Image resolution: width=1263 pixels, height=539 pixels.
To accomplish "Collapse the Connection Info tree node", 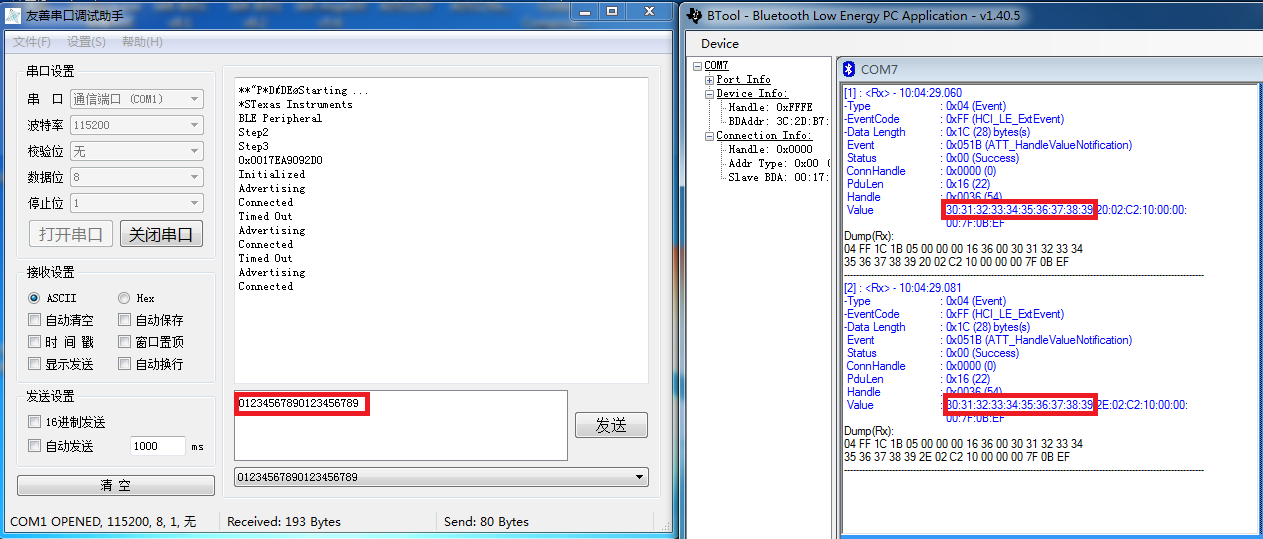I will coord(709,136).
